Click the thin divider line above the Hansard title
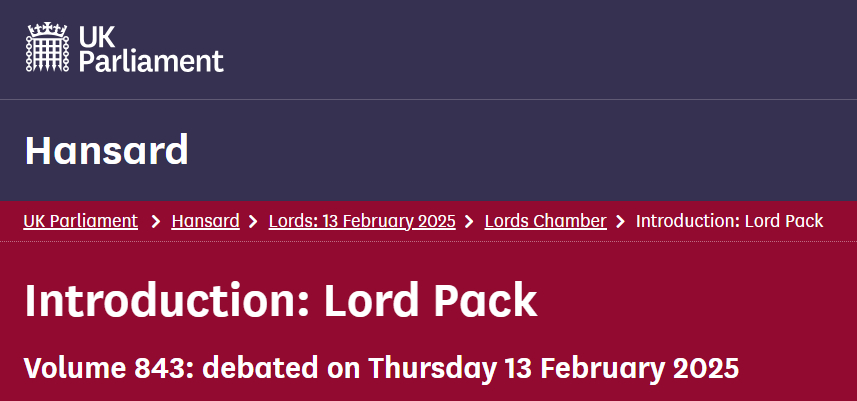Image resolution: width=857 pixels, height=401 pixels. click(428, 100)
